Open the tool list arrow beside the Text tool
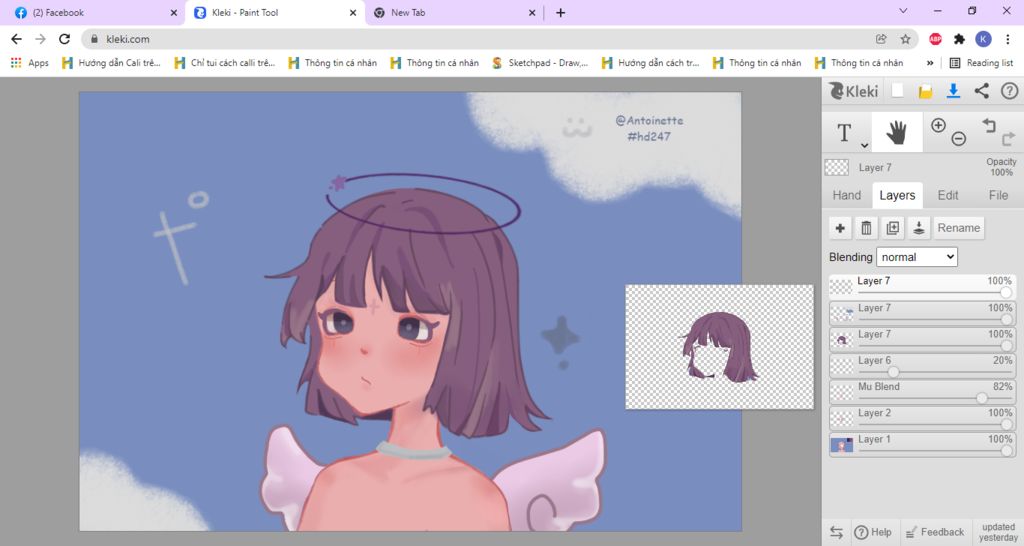 click(x=864, y=146)
